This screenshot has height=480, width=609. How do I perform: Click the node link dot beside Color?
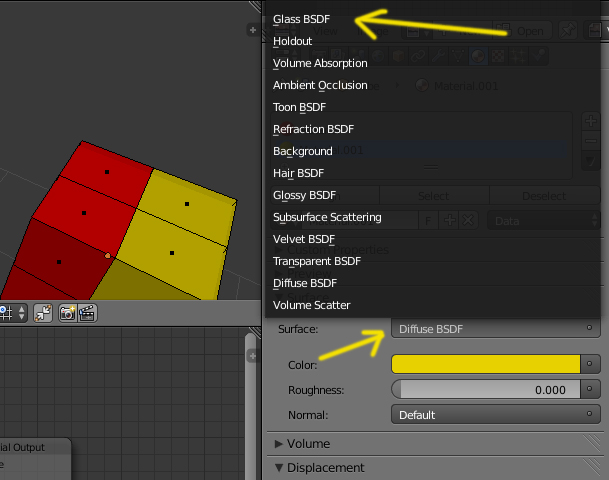590,364
